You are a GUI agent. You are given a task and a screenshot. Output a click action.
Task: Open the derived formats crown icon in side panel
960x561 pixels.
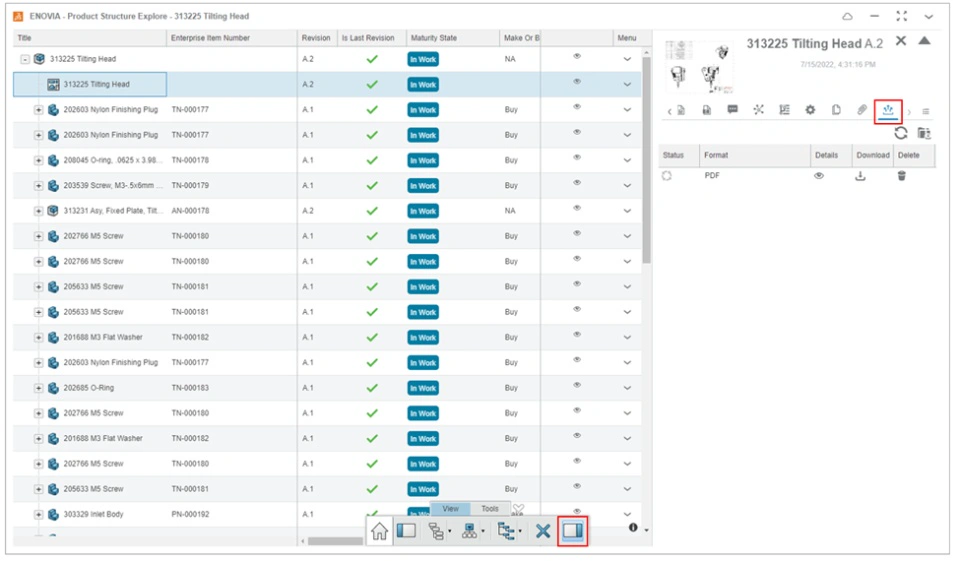pos(888,110)
